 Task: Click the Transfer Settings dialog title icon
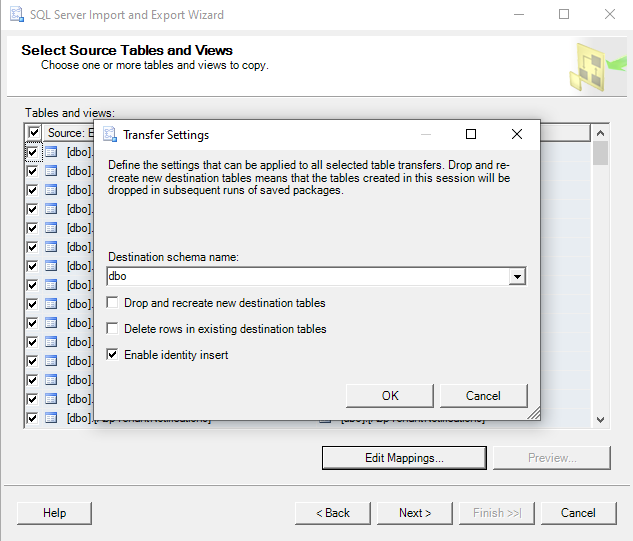110,134
